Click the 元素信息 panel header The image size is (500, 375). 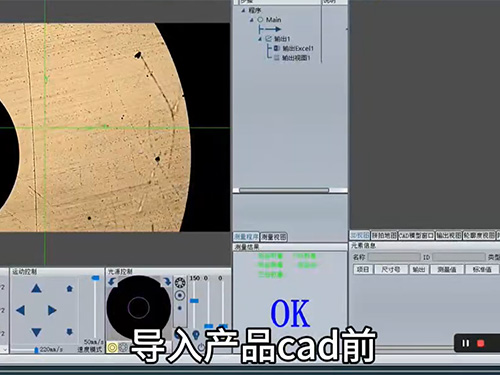pos(425,246)
